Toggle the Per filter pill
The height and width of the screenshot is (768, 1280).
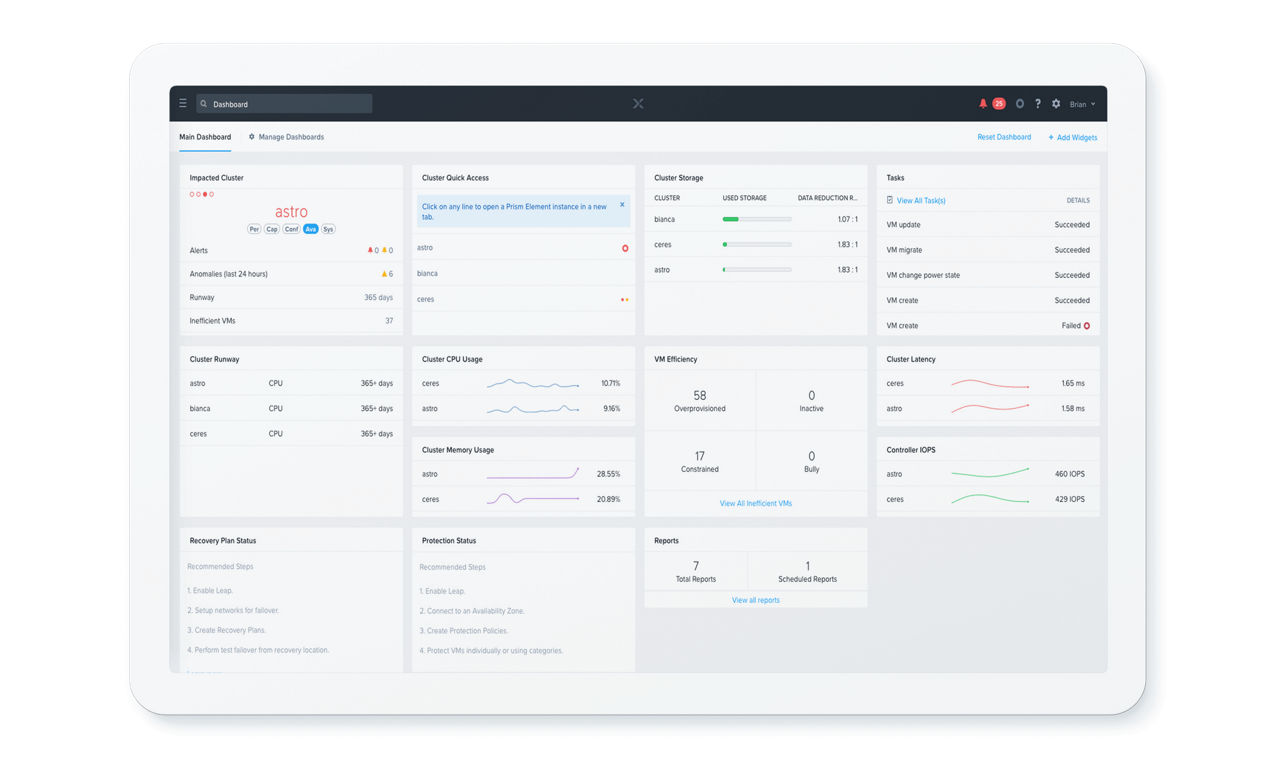254,229
